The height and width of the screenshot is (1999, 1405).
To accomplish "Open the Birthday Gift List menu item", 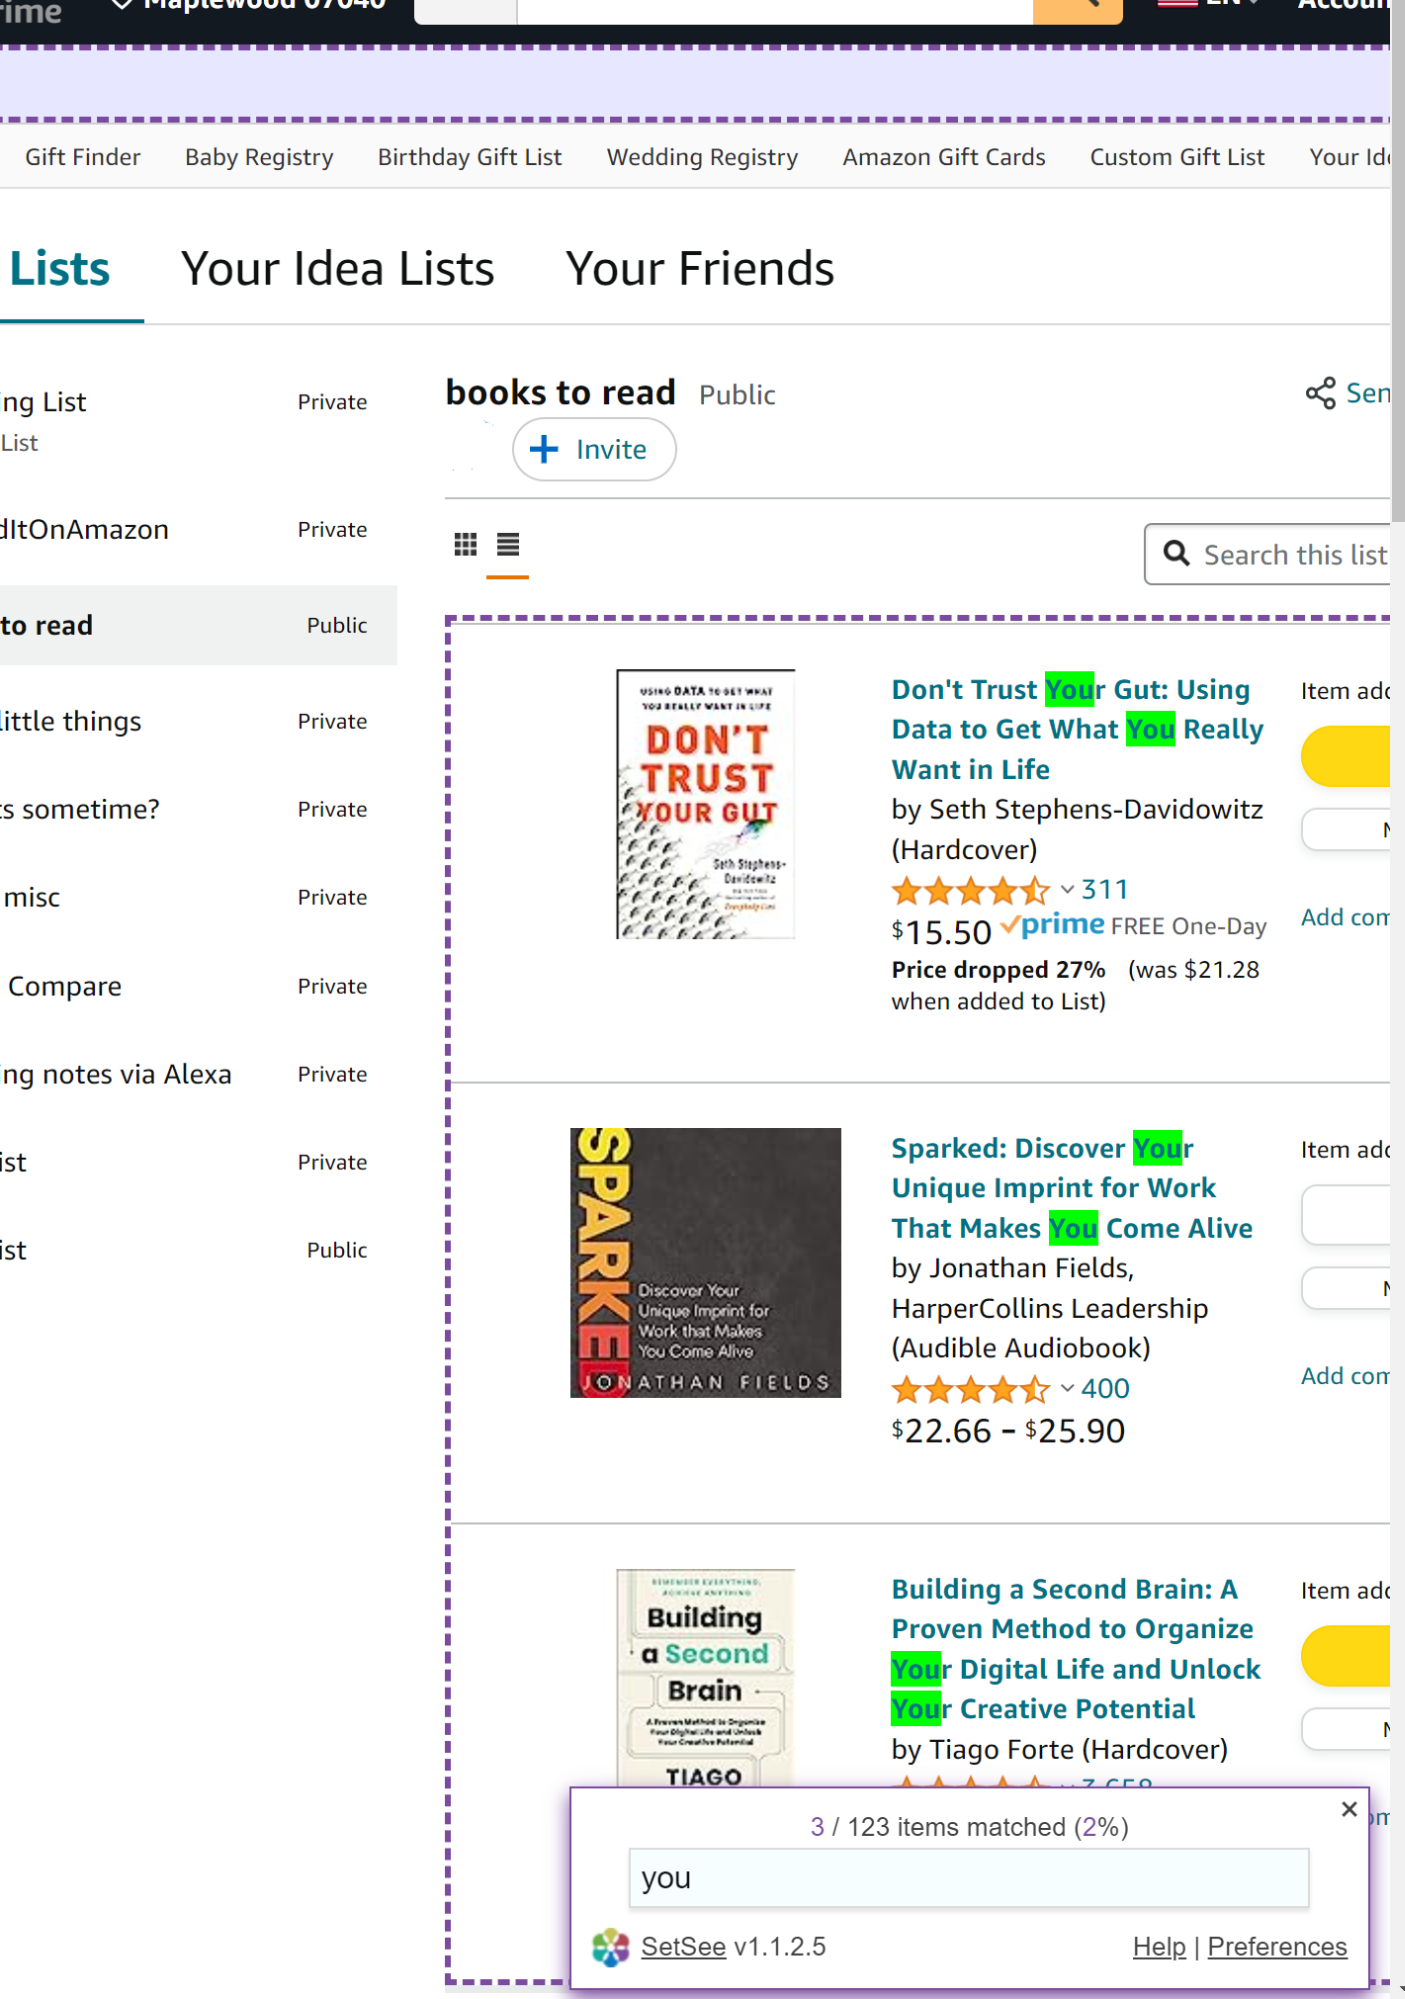I will coord(469,157).
